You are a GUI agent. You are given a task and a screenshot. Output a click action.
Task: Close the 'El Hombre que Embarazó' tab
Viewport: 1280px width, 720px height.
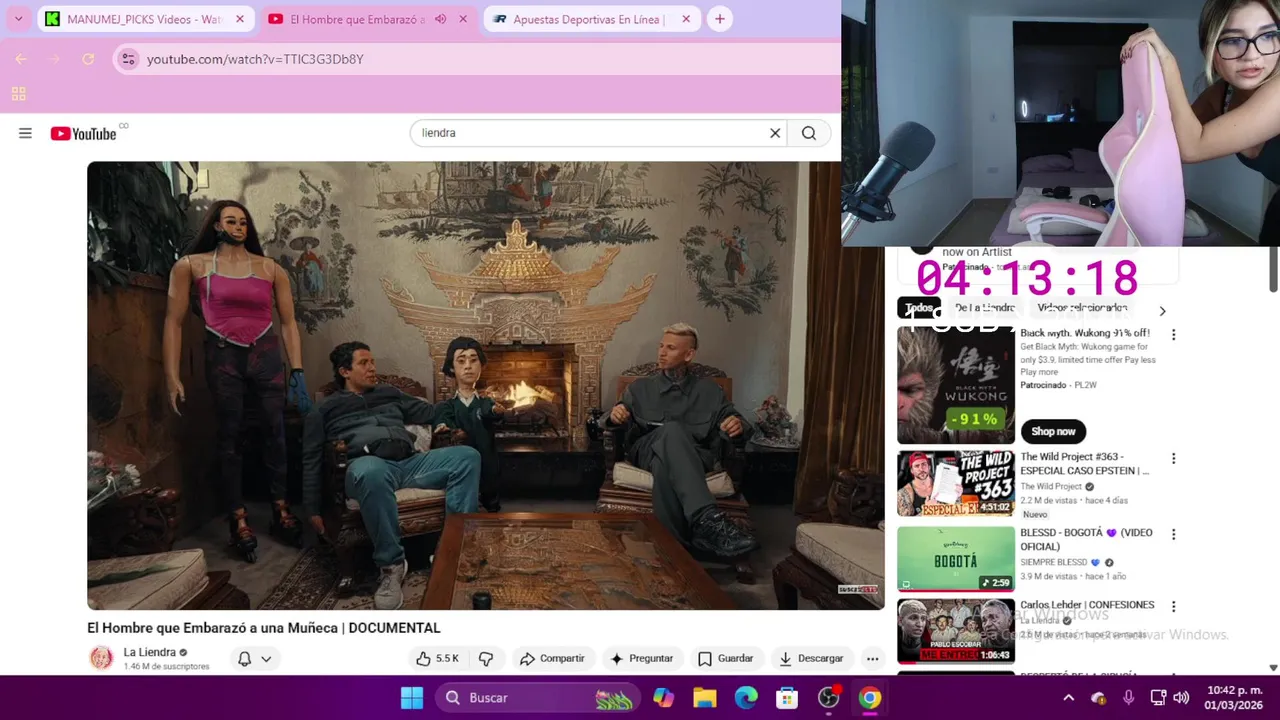[463, 19]
